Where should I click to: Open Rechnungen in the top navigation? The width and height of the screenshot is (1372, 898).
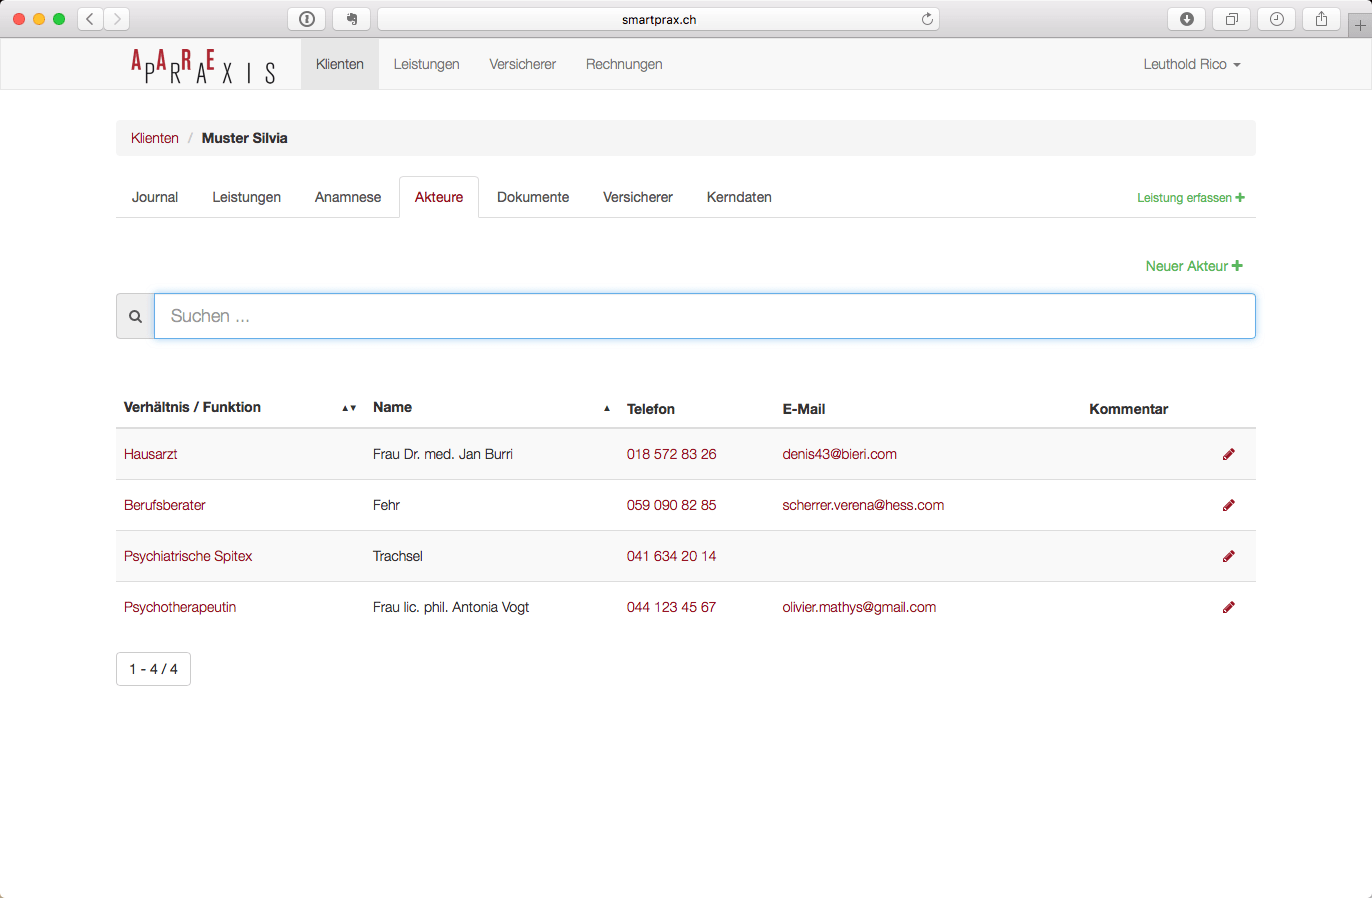tap(624, 64)
